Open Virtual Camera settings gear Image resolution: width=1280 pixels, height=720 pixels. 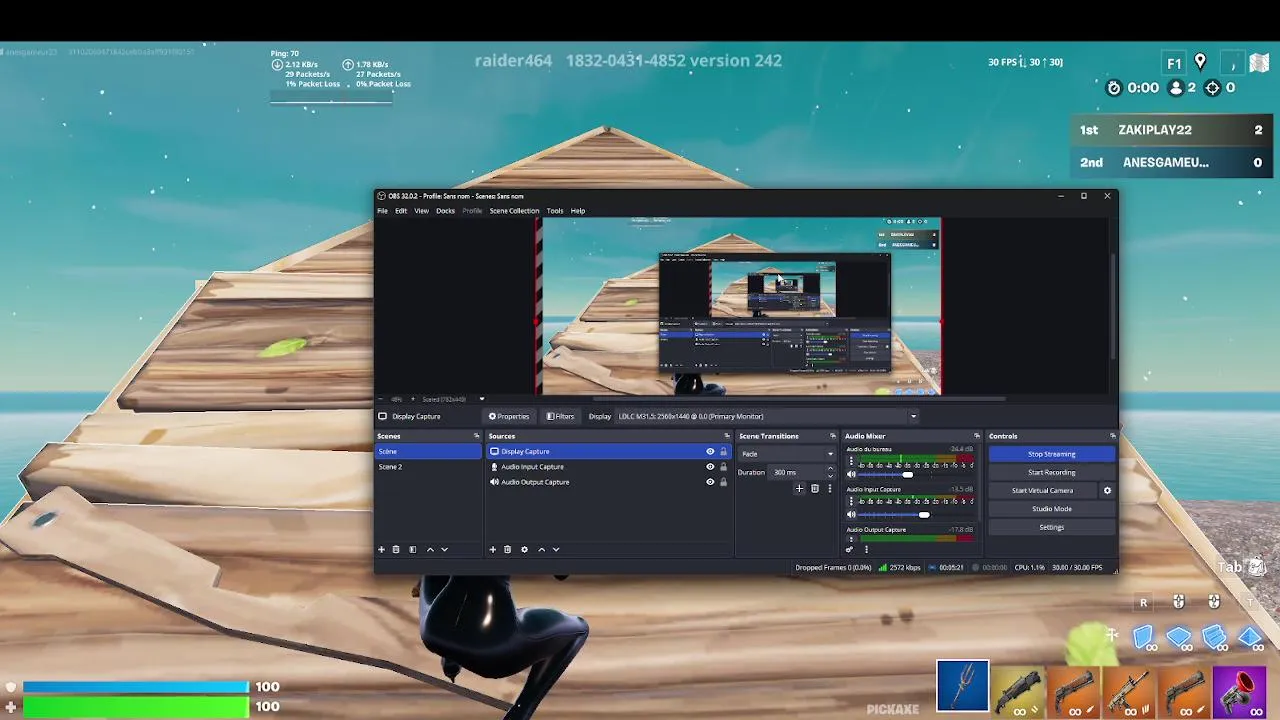[1107, 491]
